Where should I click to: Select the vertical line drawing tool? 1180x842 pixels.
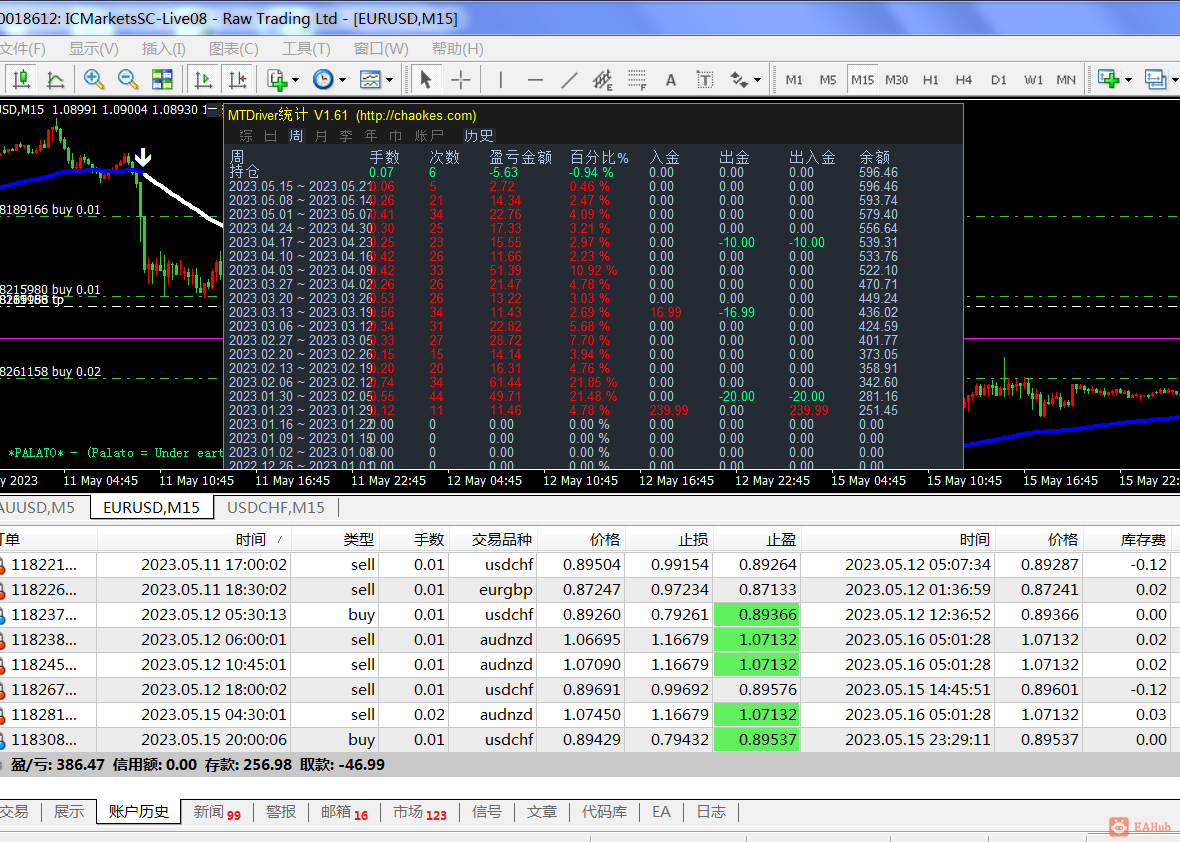[501, 80]
